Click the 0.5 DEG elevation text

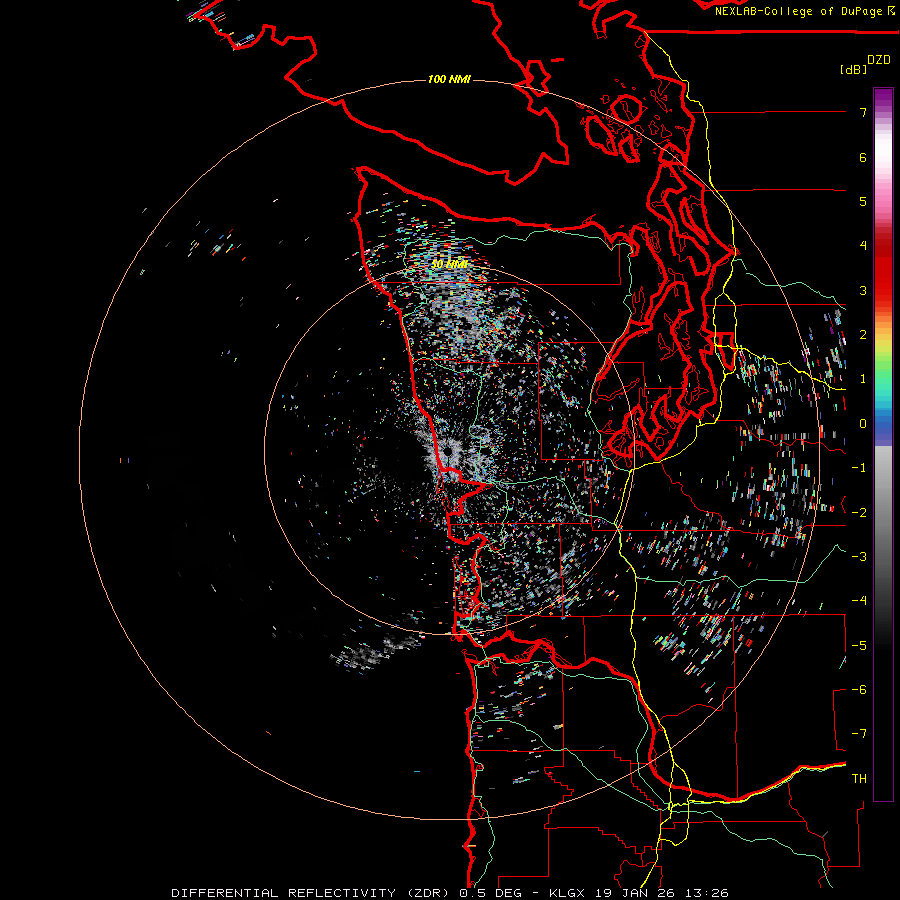pos(491,893)
